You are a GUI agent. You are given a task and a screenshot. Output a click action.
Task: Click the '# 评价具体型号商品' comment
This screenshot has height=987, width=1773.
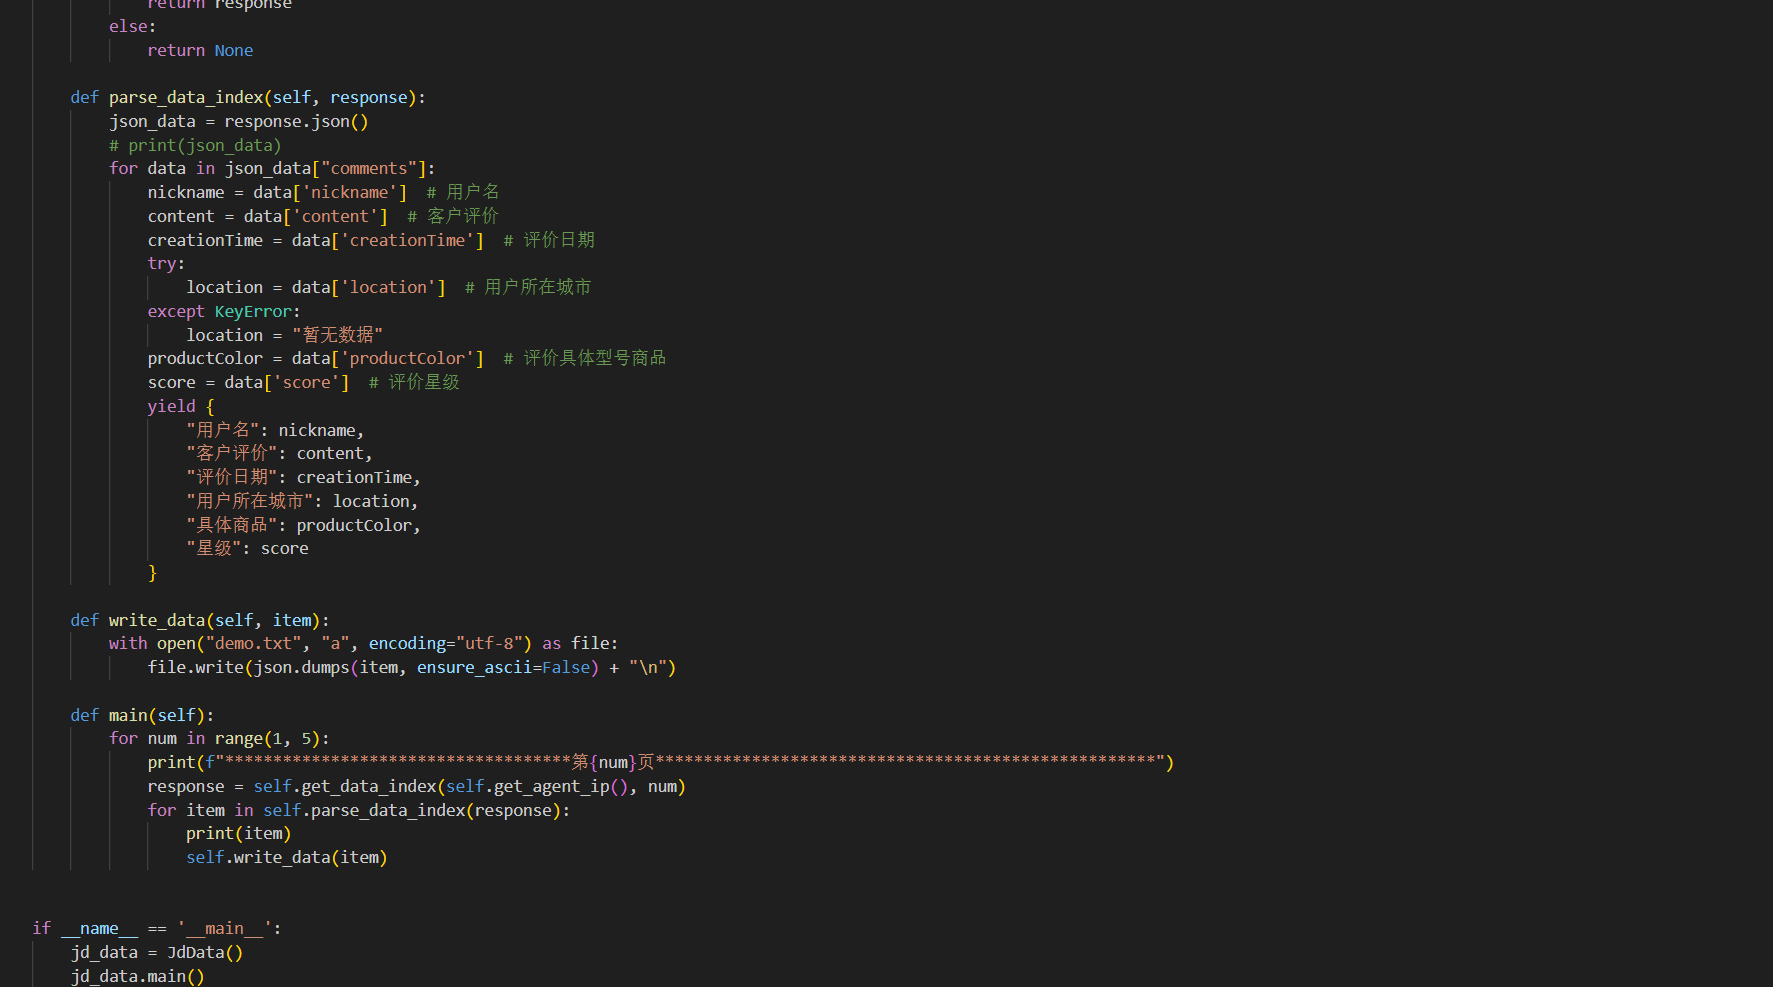(585, 358)
